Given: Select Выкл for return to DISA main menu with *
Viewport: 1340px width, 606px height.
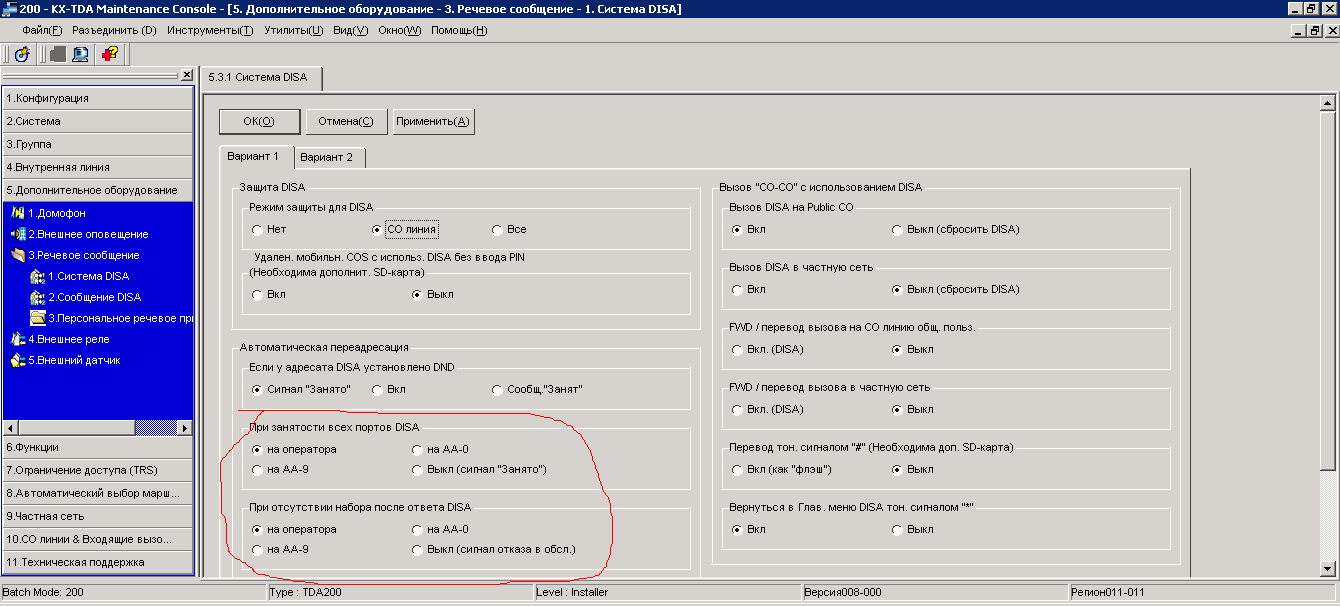Looking at the screenshot, I should 898,529.
